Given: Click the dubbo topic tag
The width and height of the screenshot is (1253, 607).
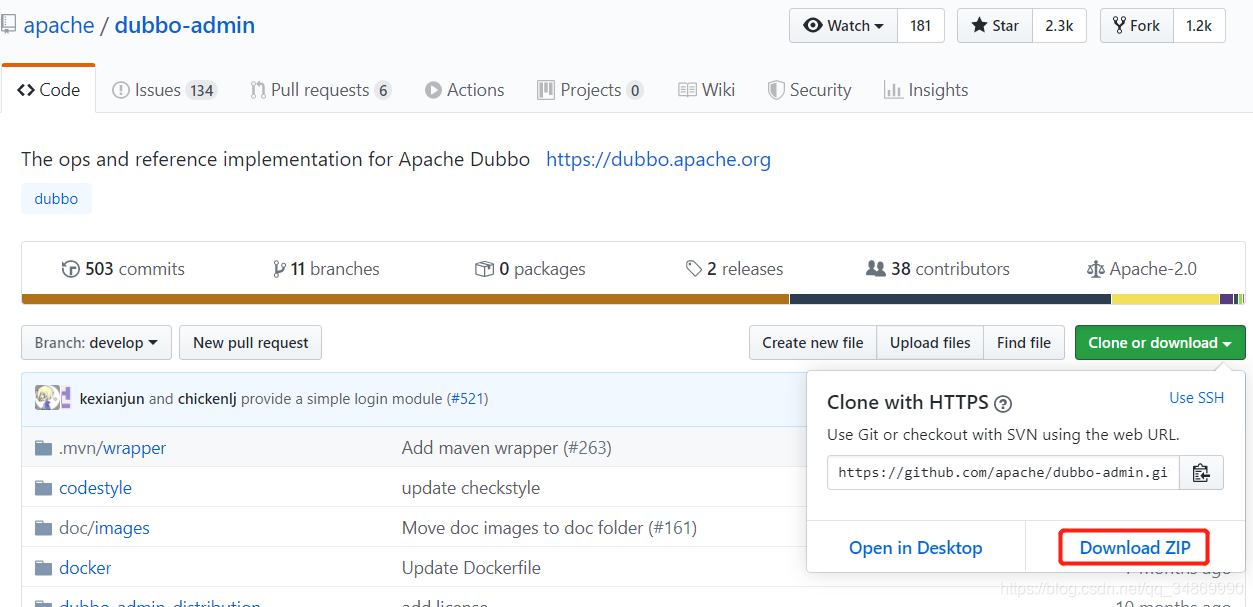Looking at the screenshot, I should point(56,199).
